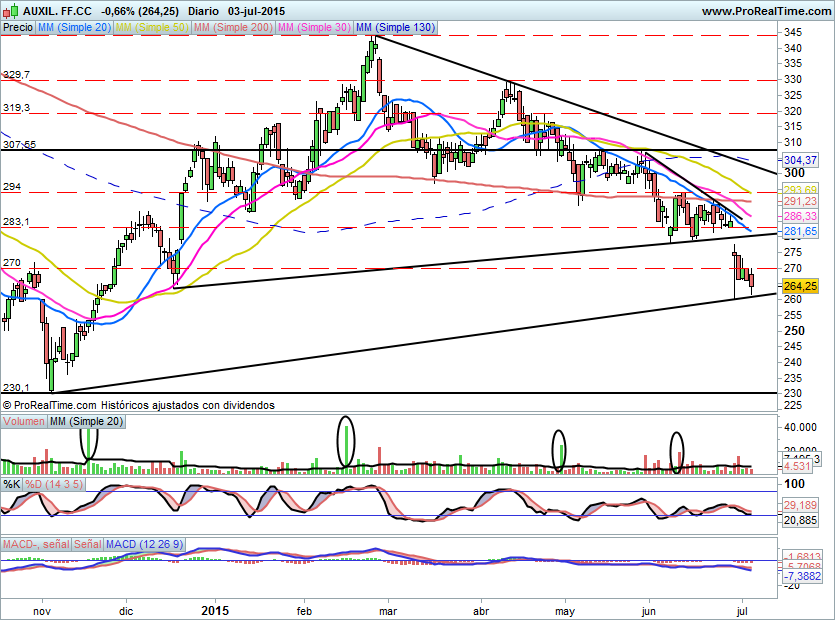
Task: Click the volume panel MM (Simple 20) label
Action: click(87, 422)
